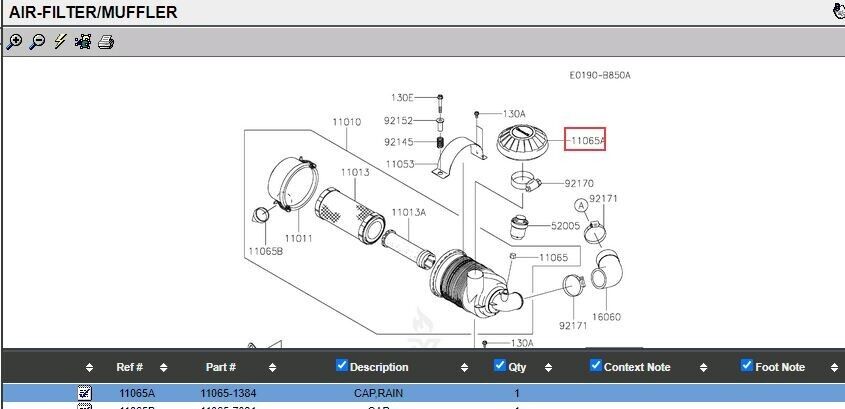Click the circled A marker in diagram

point(580,205)
